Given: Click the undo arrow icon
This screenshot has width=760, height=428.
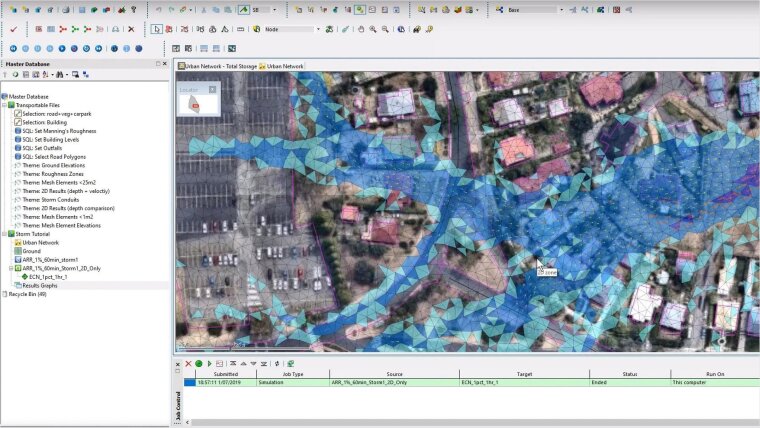Looking at the screenshot, I should [158, 9].
